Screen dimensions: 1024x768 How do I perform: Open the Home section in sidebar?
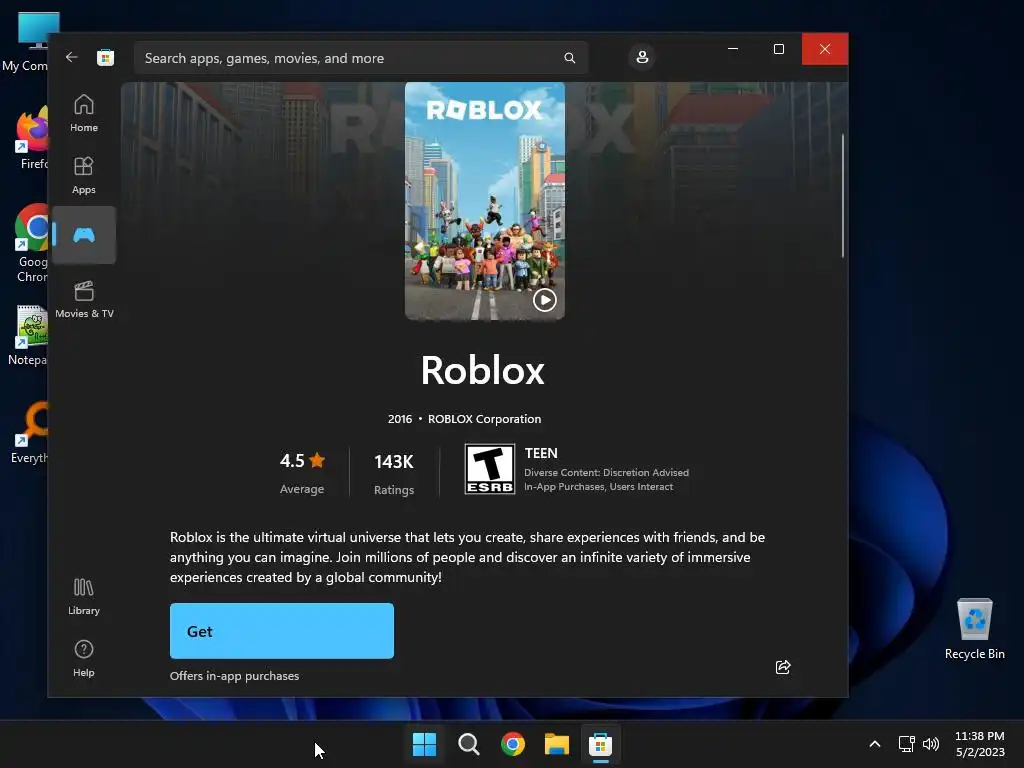pos(84,114)
